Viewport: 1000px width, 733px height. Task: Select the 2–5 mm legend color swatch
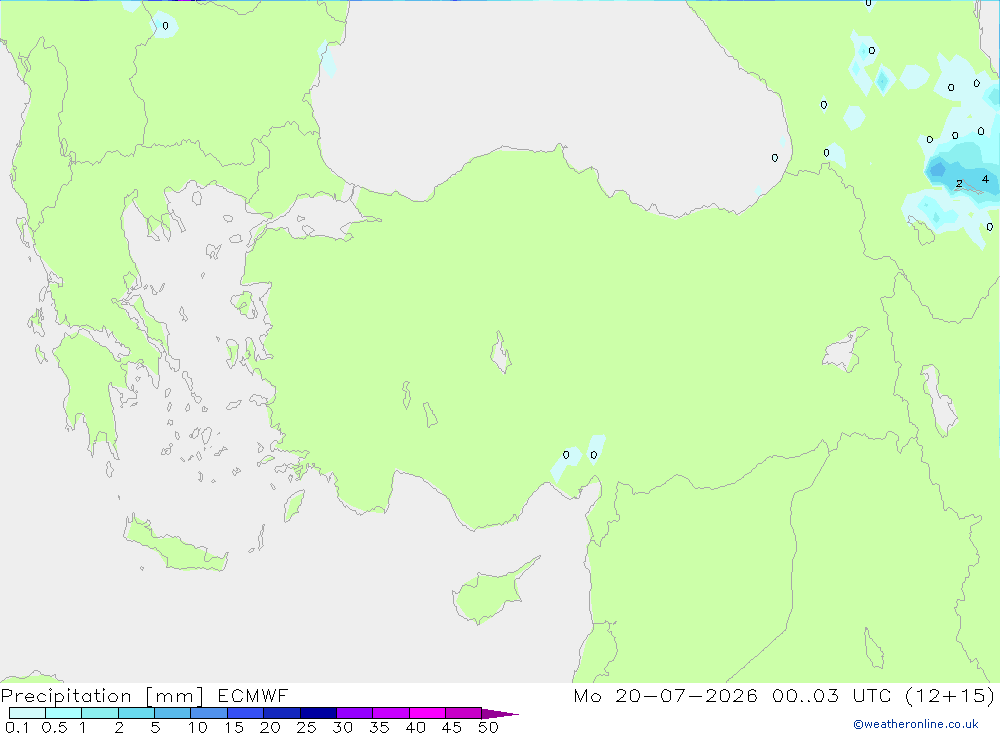pyautogui.click(x=136, y=713)
